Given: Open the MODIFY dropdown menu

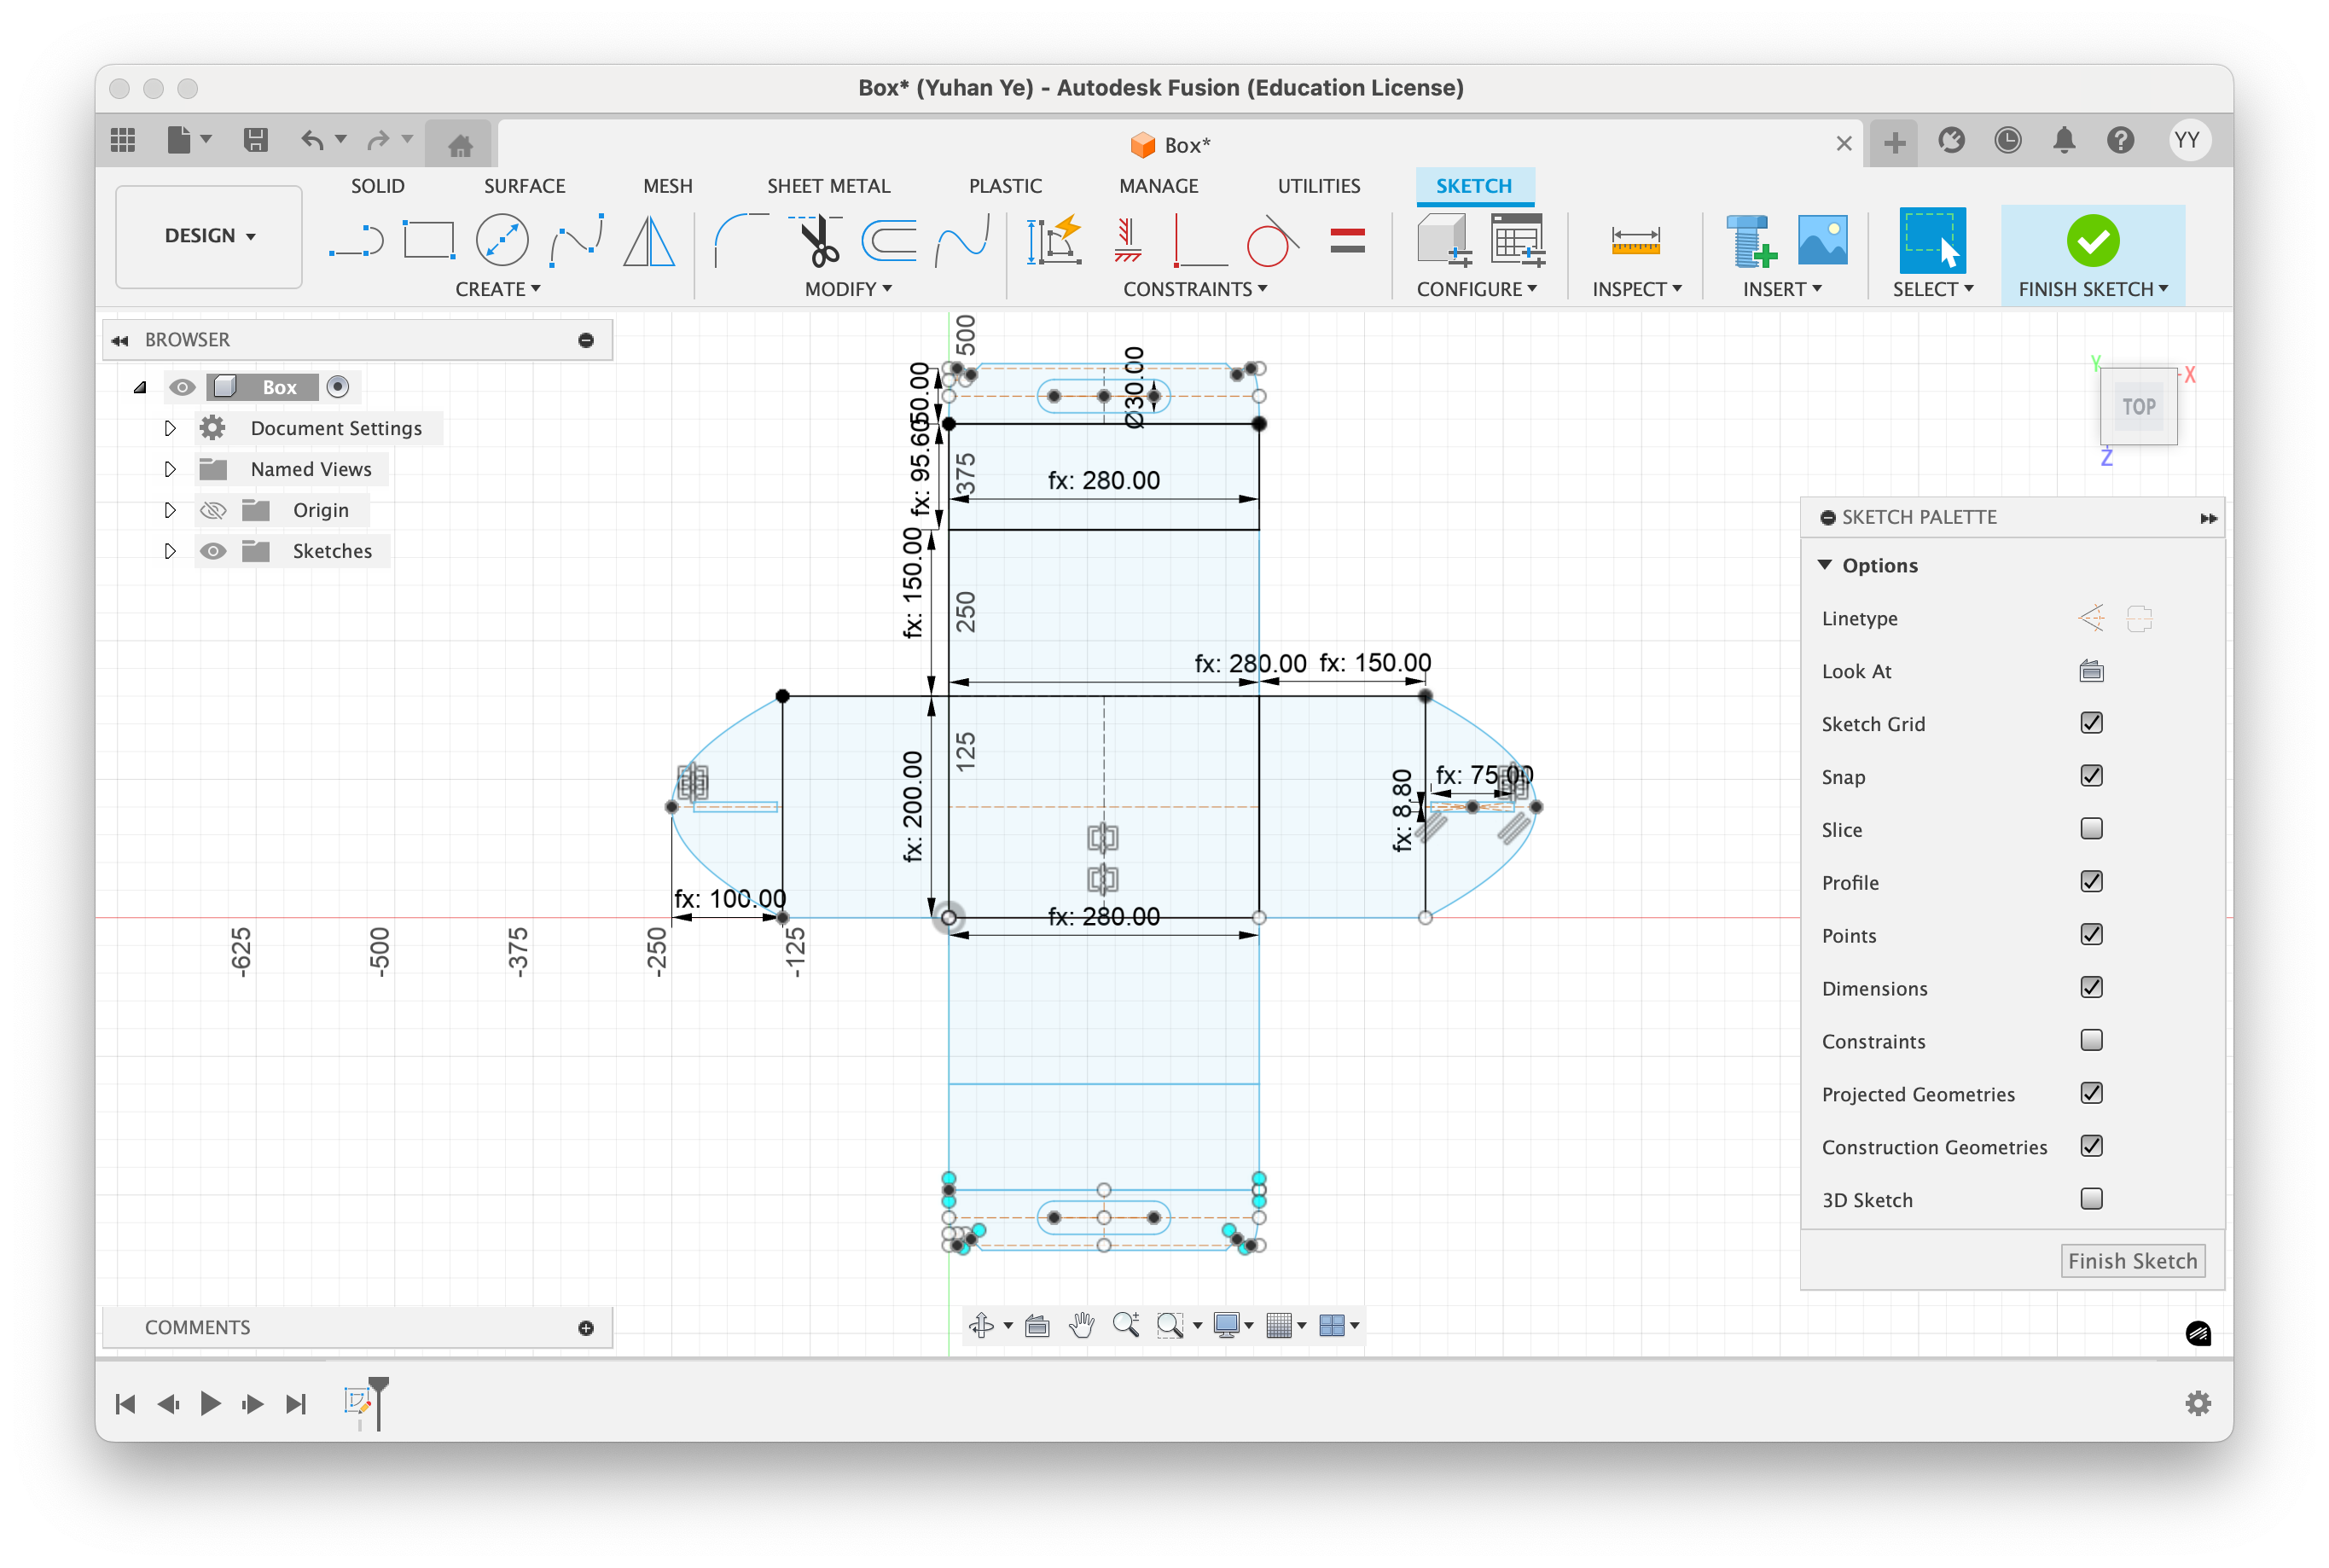Looking at the screenshot, I should click(848, 289).
